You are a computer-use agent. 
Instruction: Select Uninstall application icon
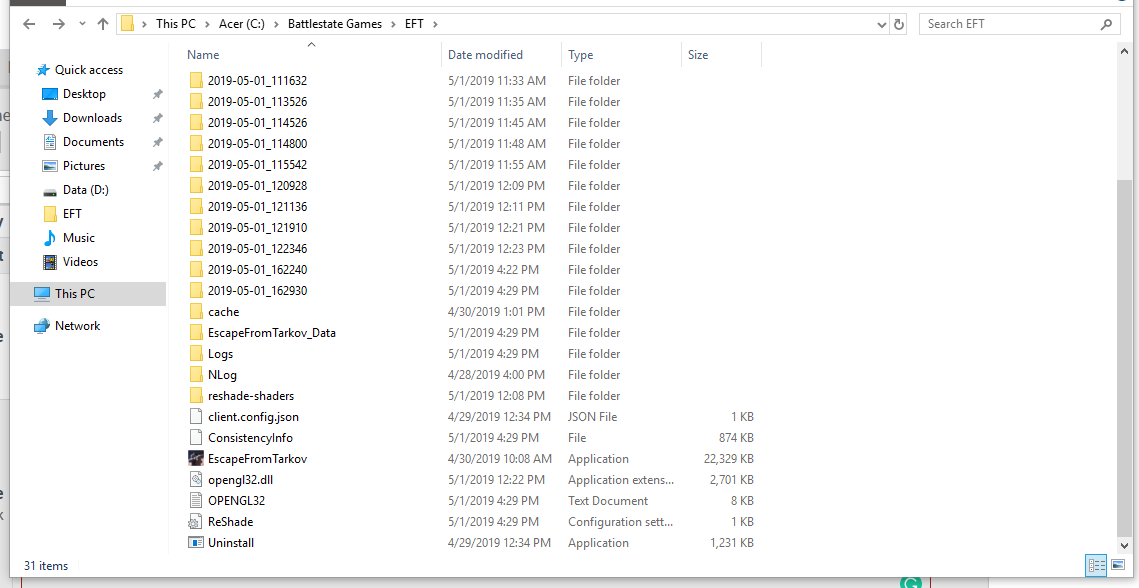[x=195, y=543]
